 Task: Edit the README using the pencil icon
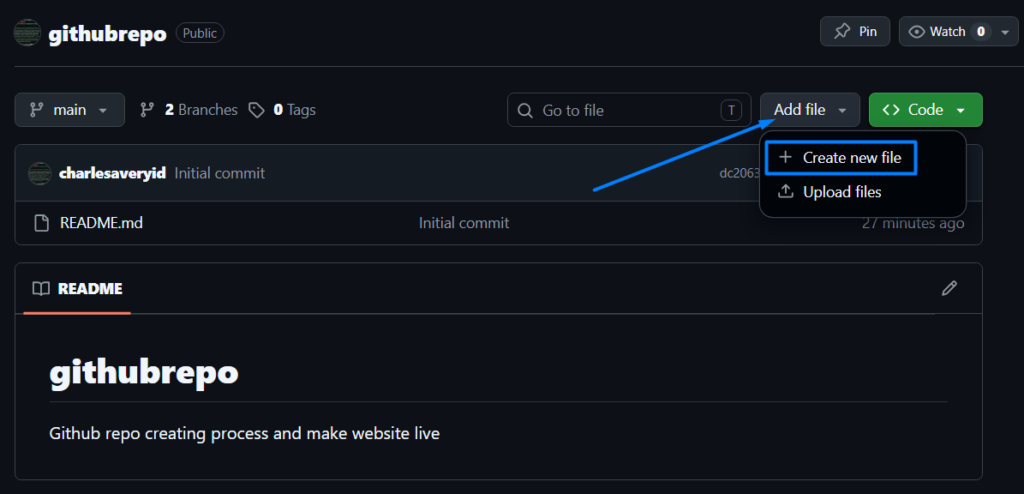click(x=949, y=288)
